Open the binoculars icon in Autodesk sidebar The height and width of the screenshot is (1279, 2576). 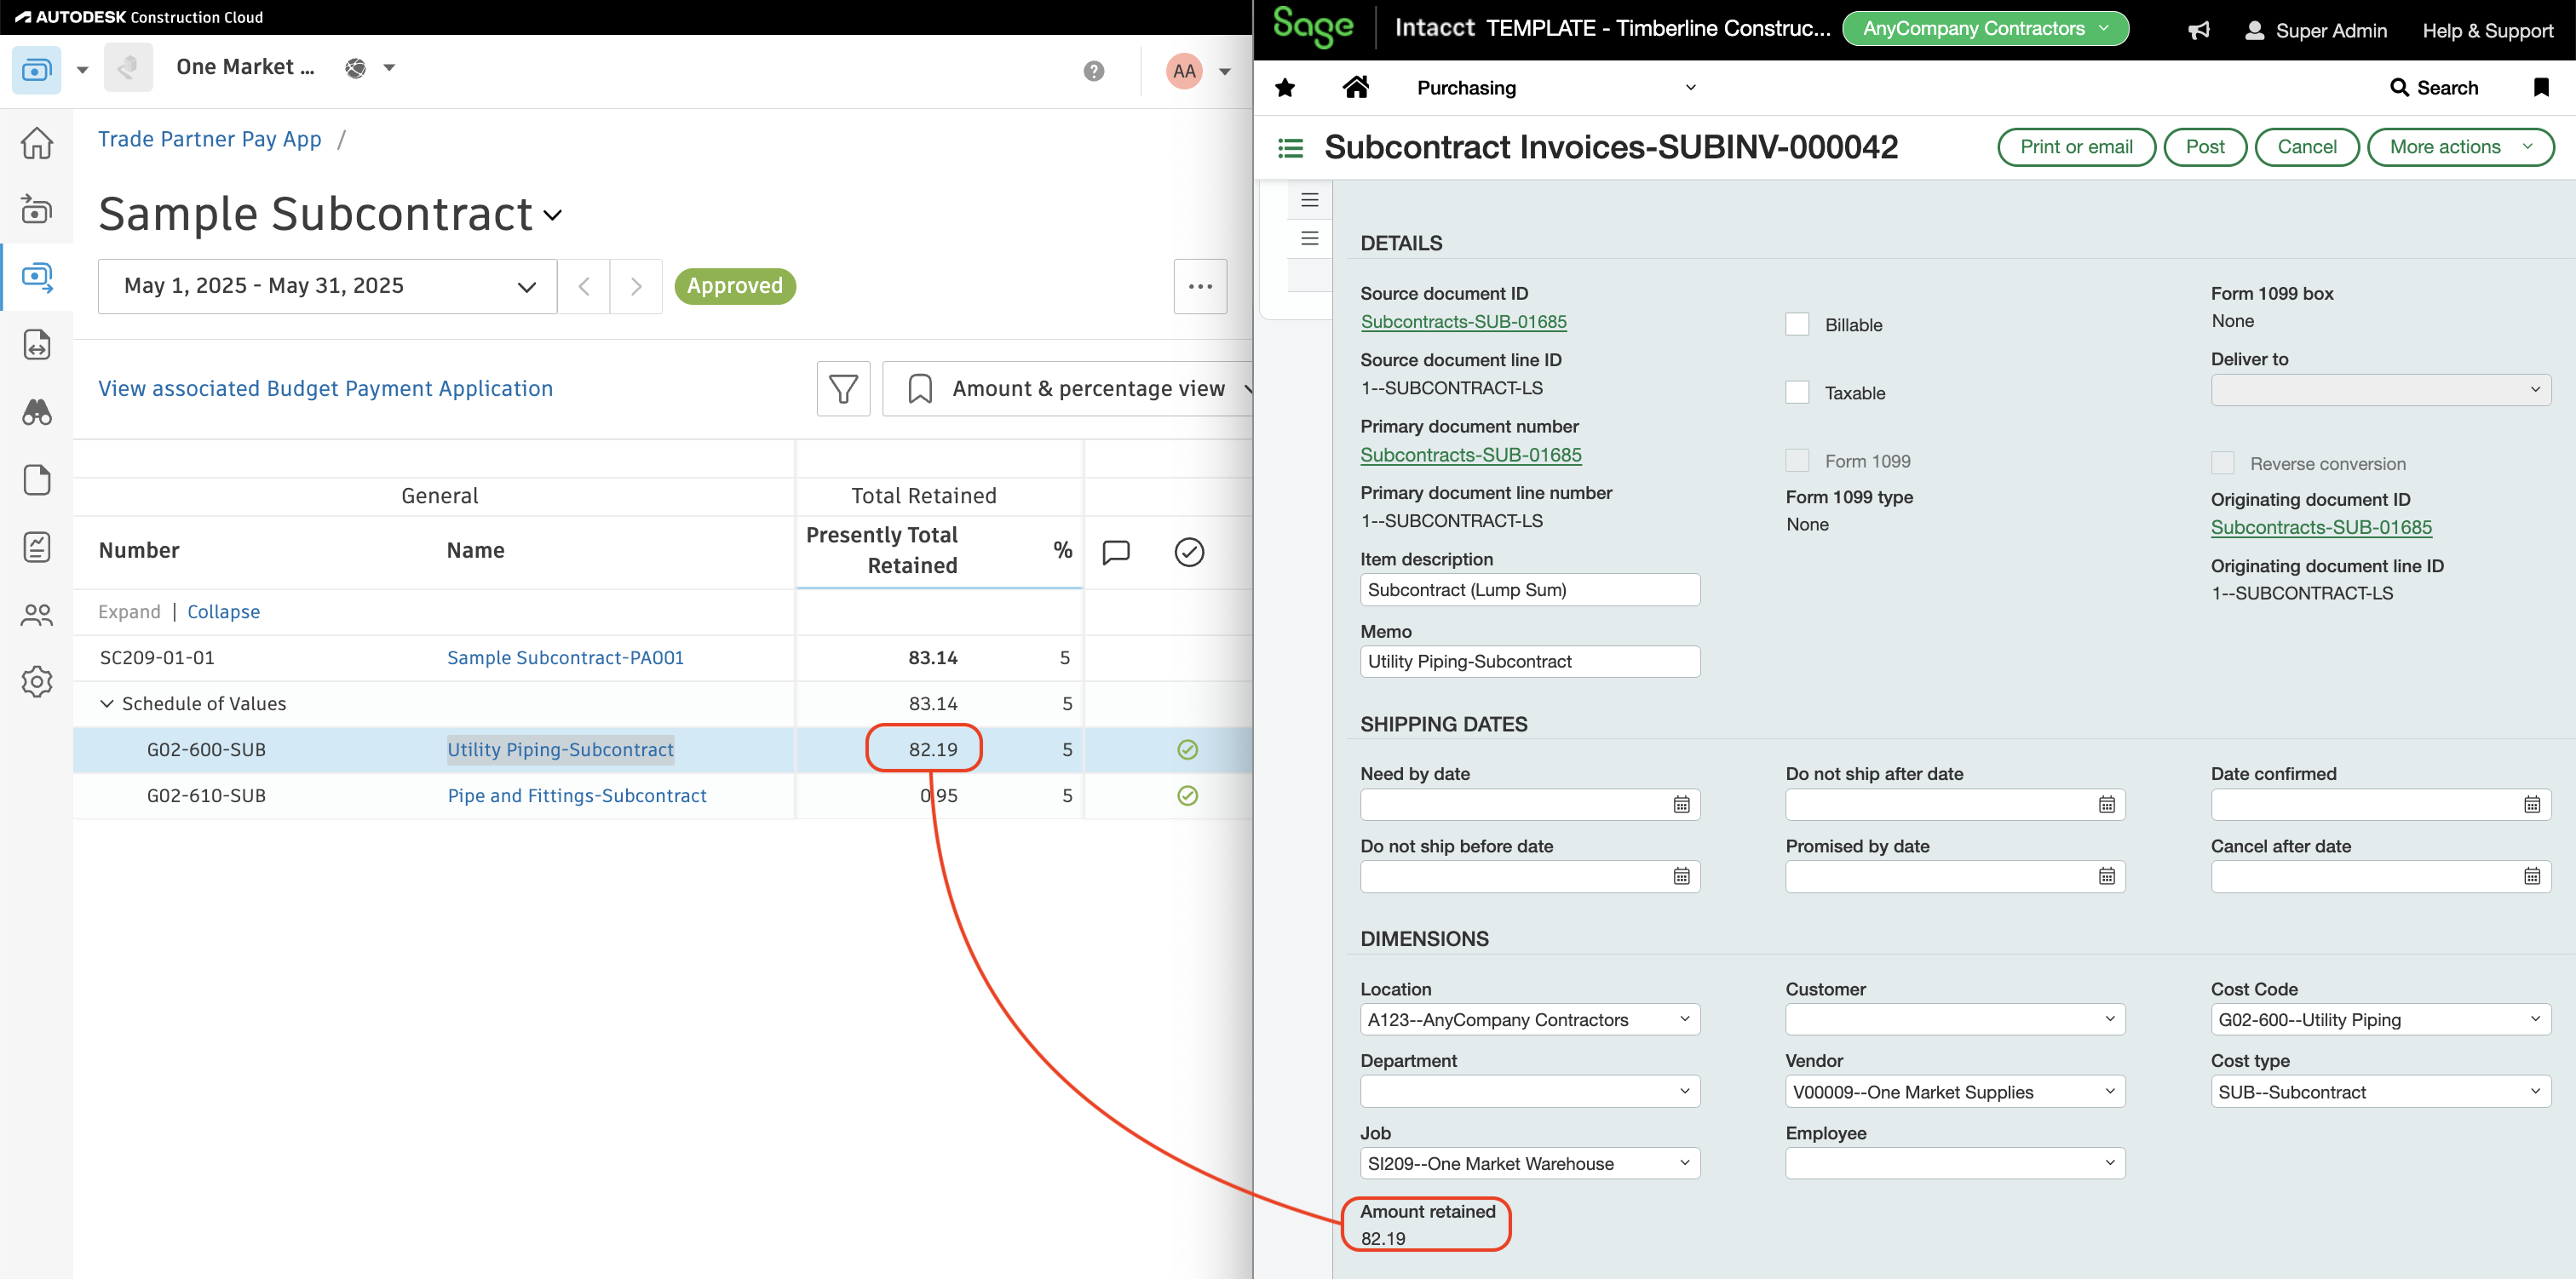click(37, 412)
